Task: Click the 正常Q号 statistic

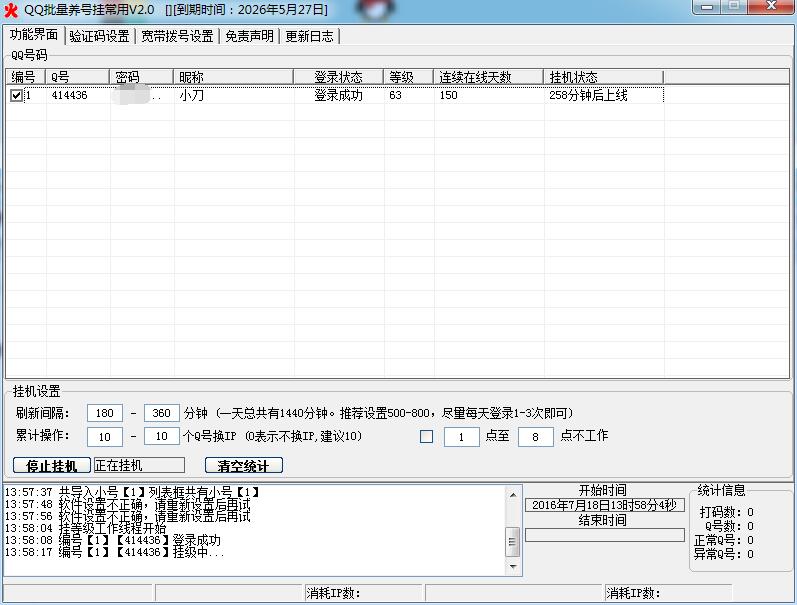Action: pos(724,540)
